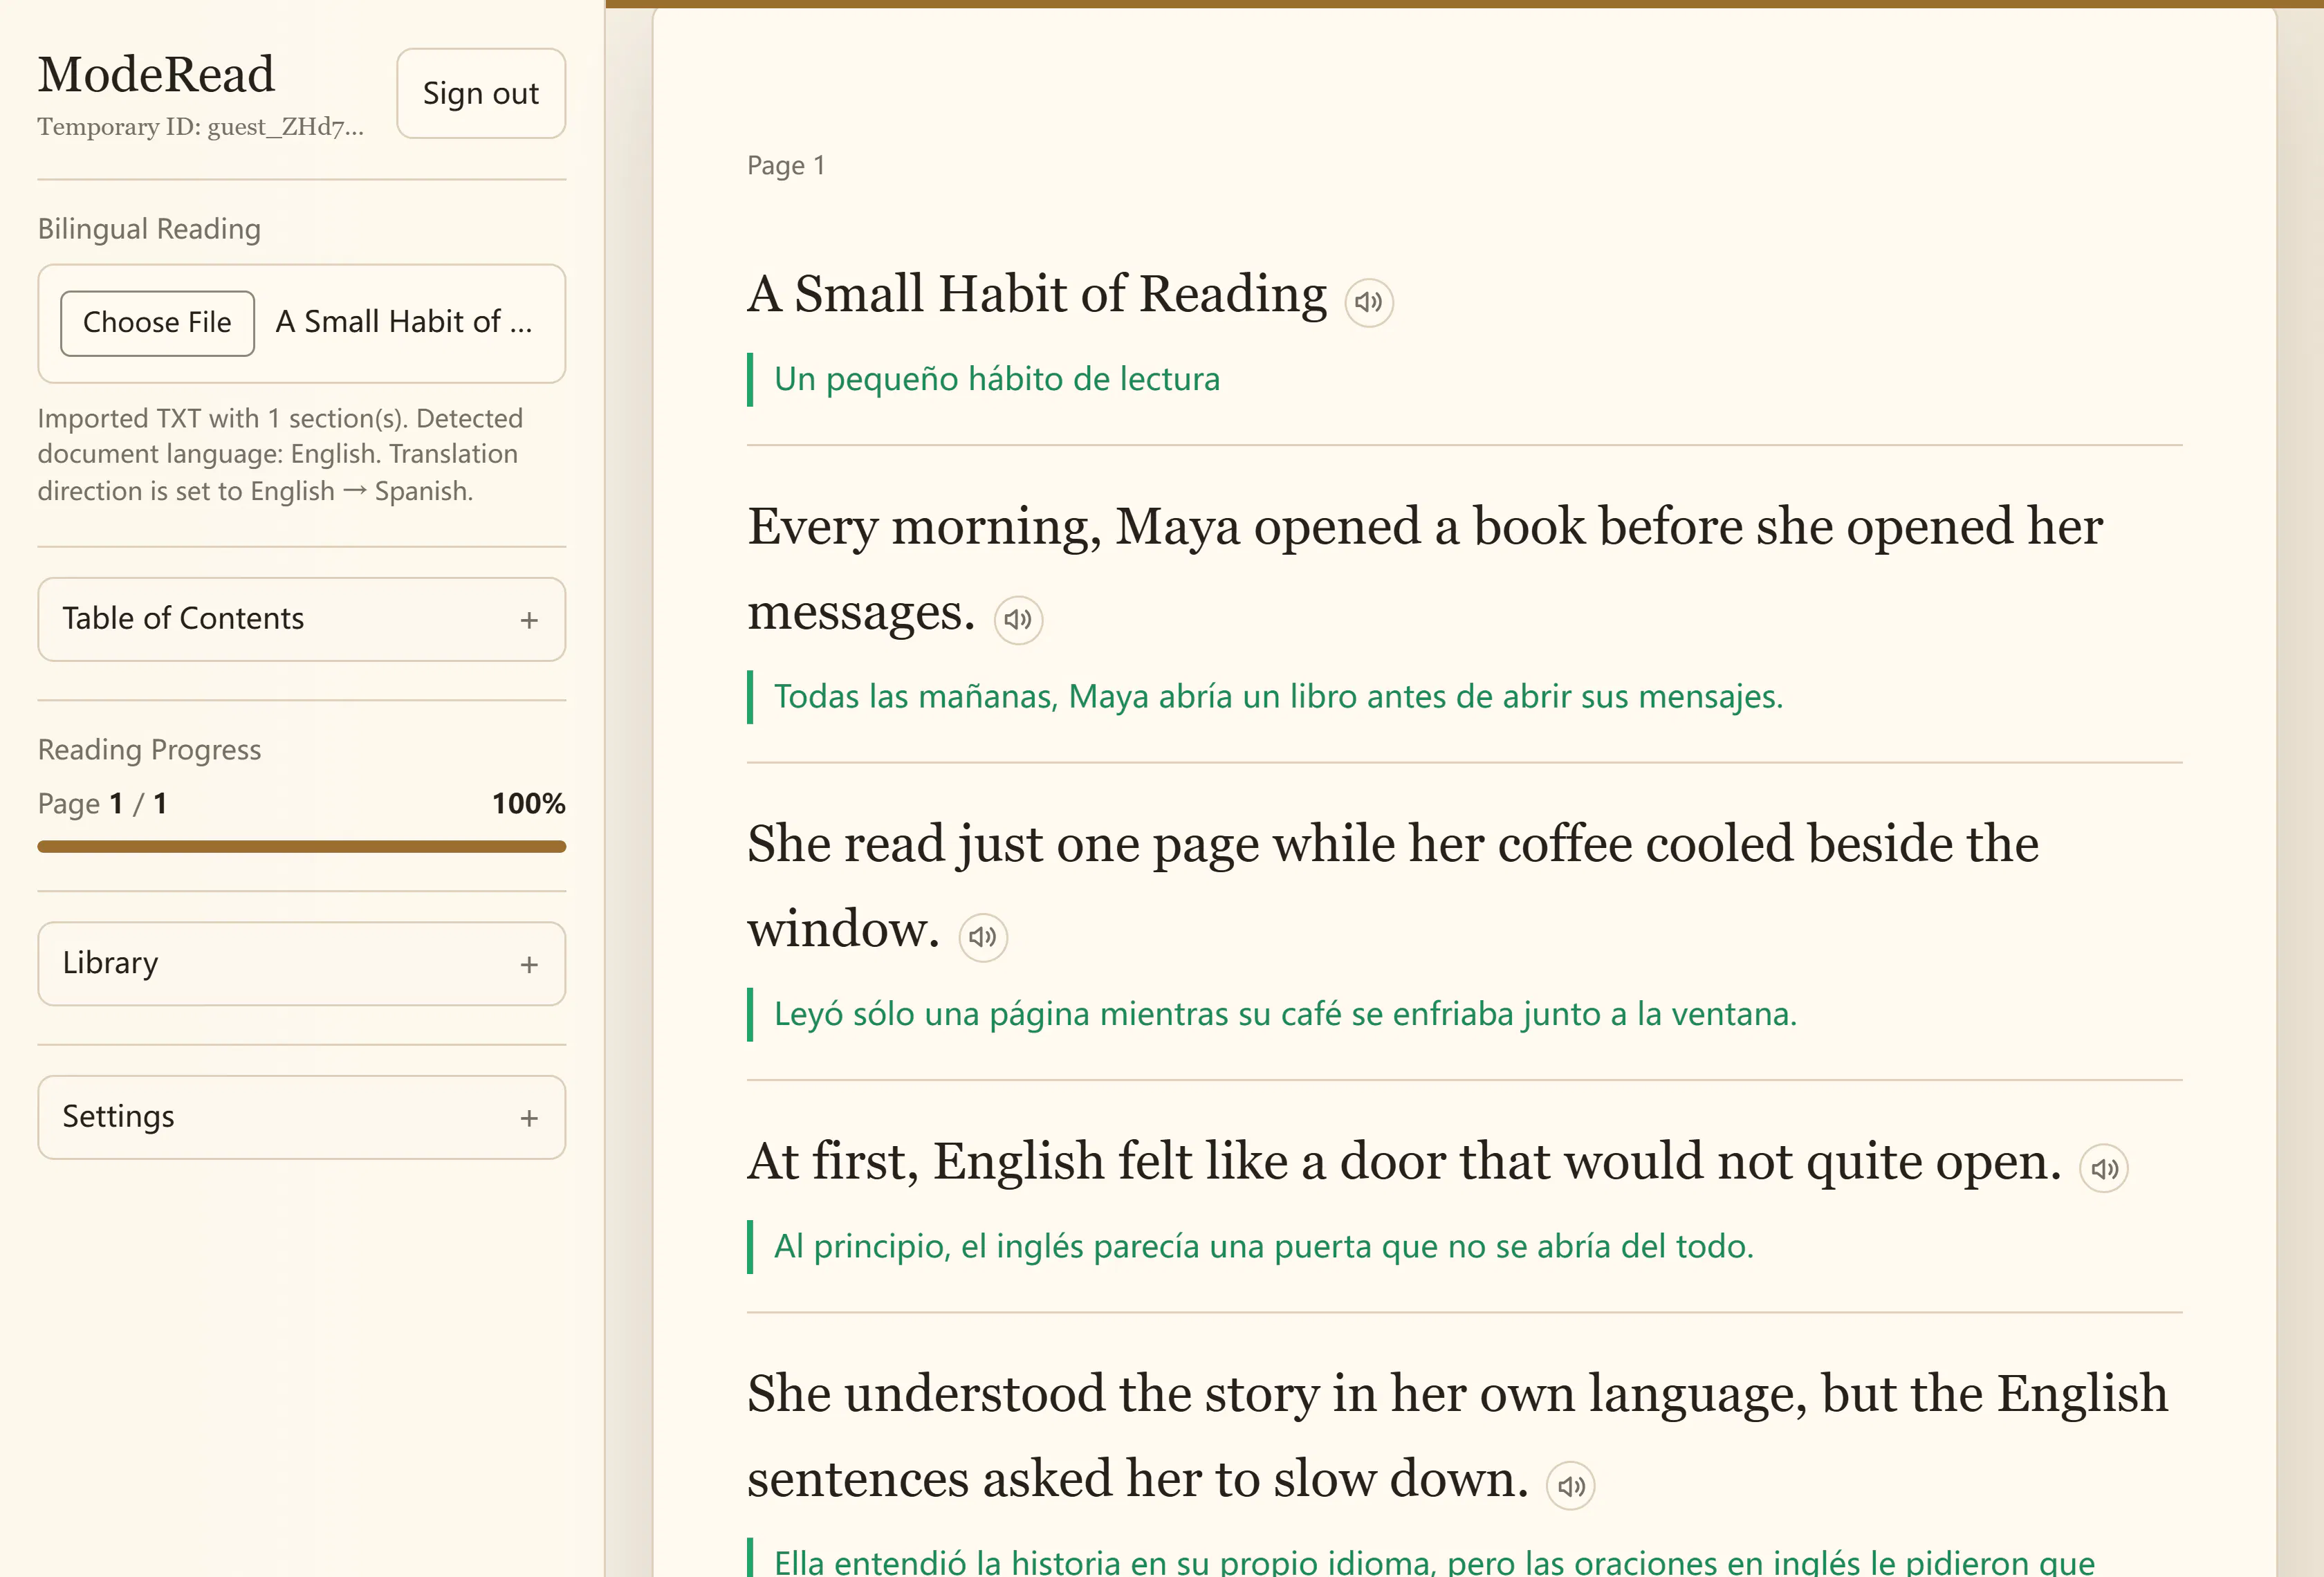Screen dimensions: 2324x1577
Task: Play audio for the 'Every morning, Maya' sentence
Action: tap(1018, 620)
